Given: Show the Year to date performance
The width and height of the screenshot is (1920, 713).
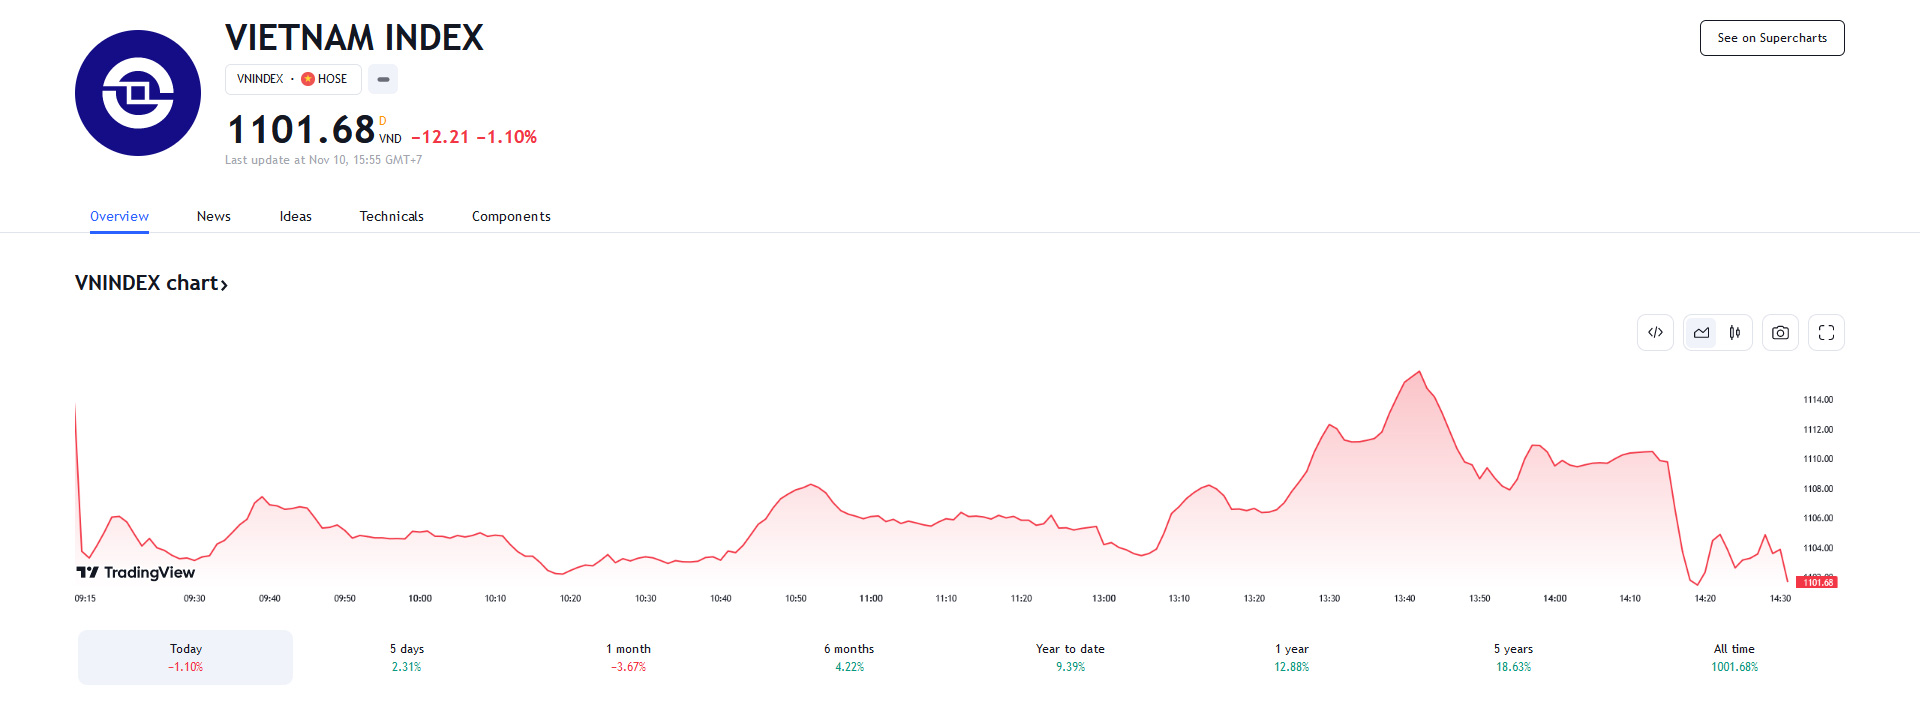Looking at the screenshot, I should click(1070, 657).
